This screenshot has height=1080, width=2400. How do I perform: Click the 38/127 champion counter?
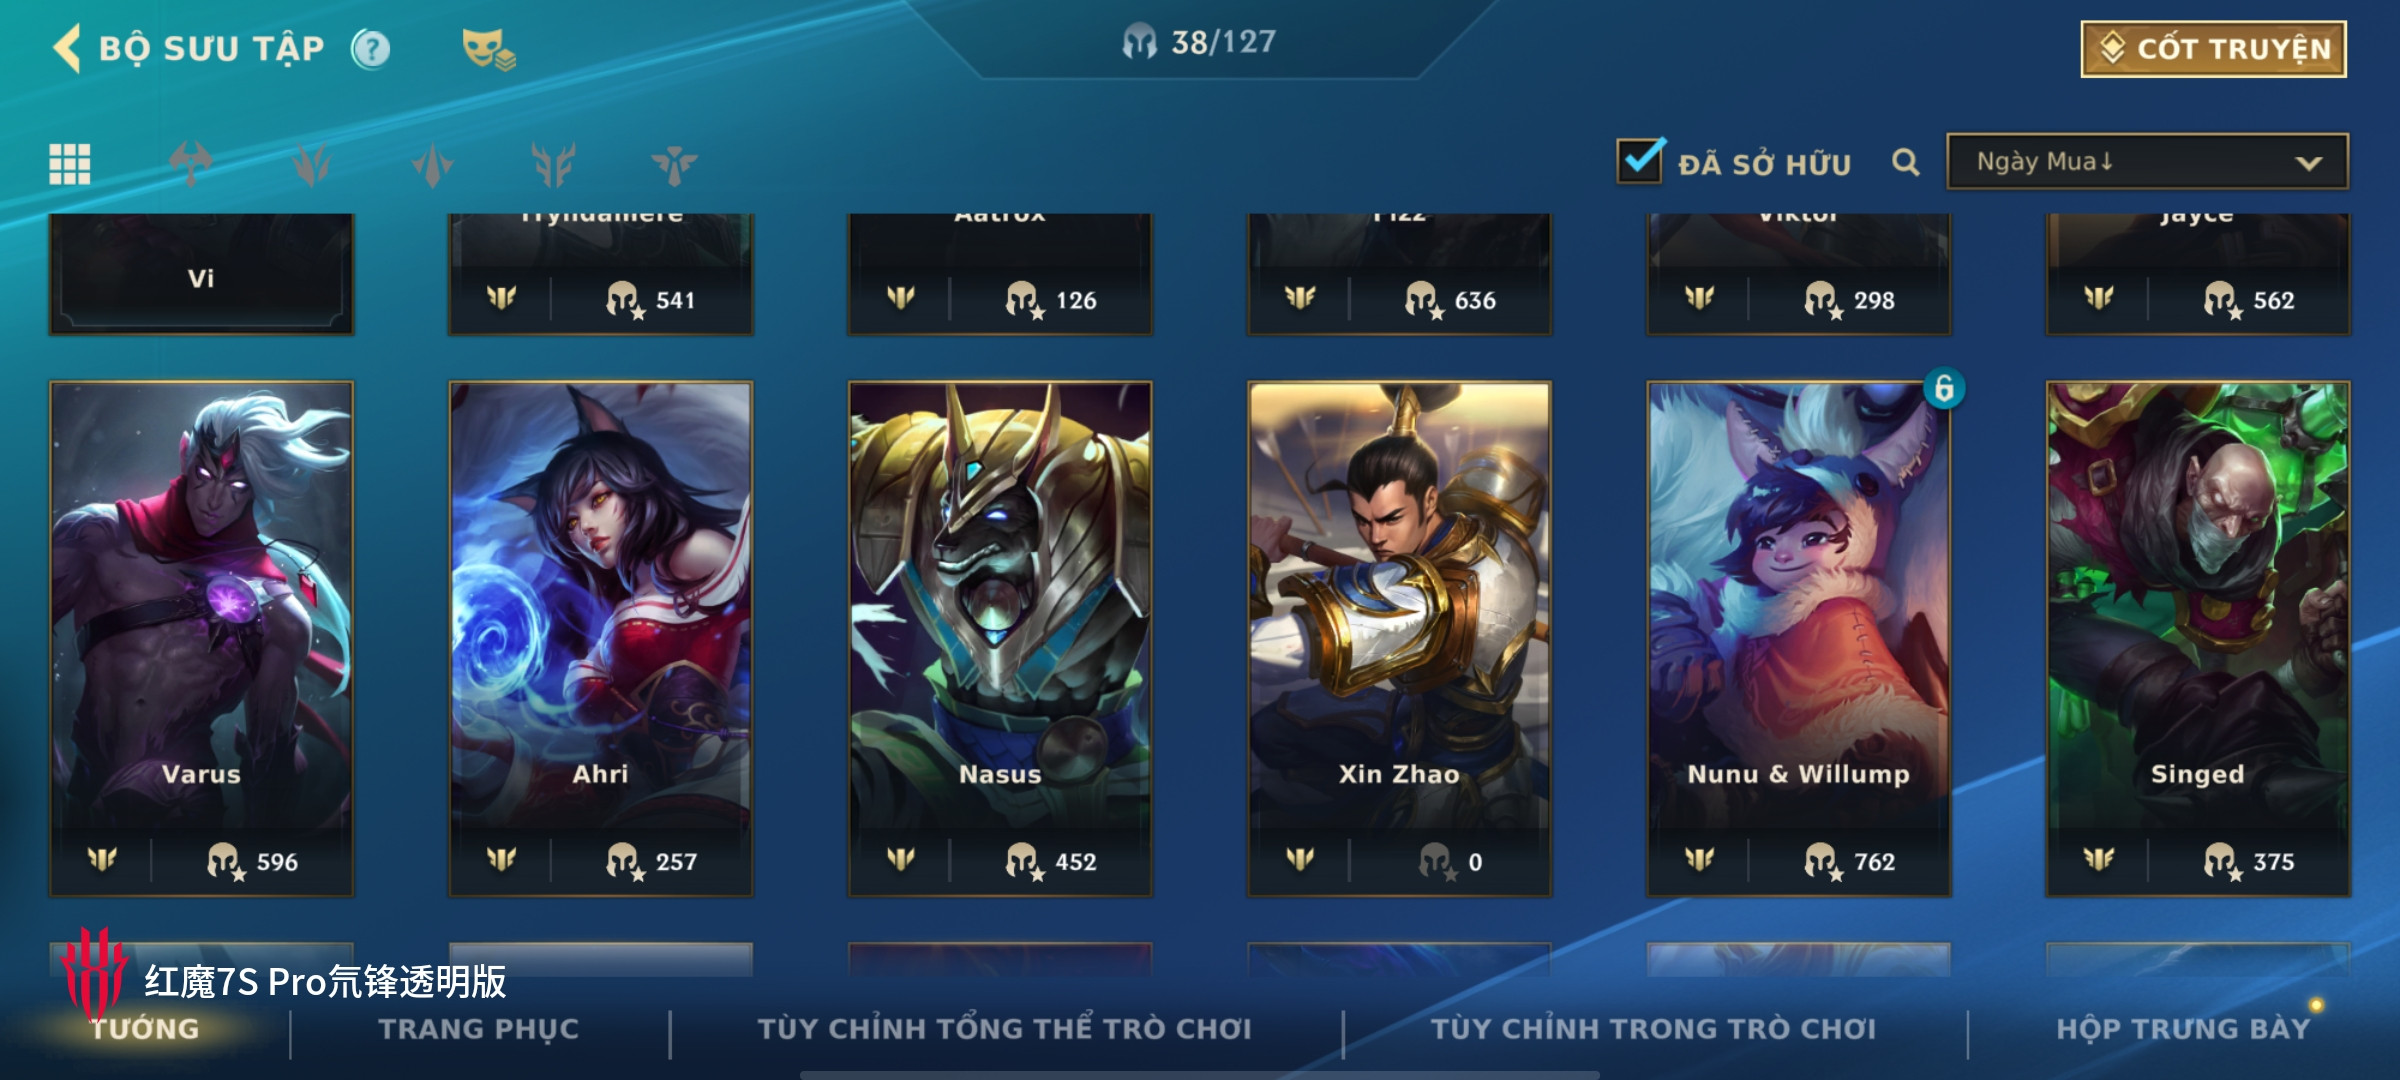point(1200,42)
